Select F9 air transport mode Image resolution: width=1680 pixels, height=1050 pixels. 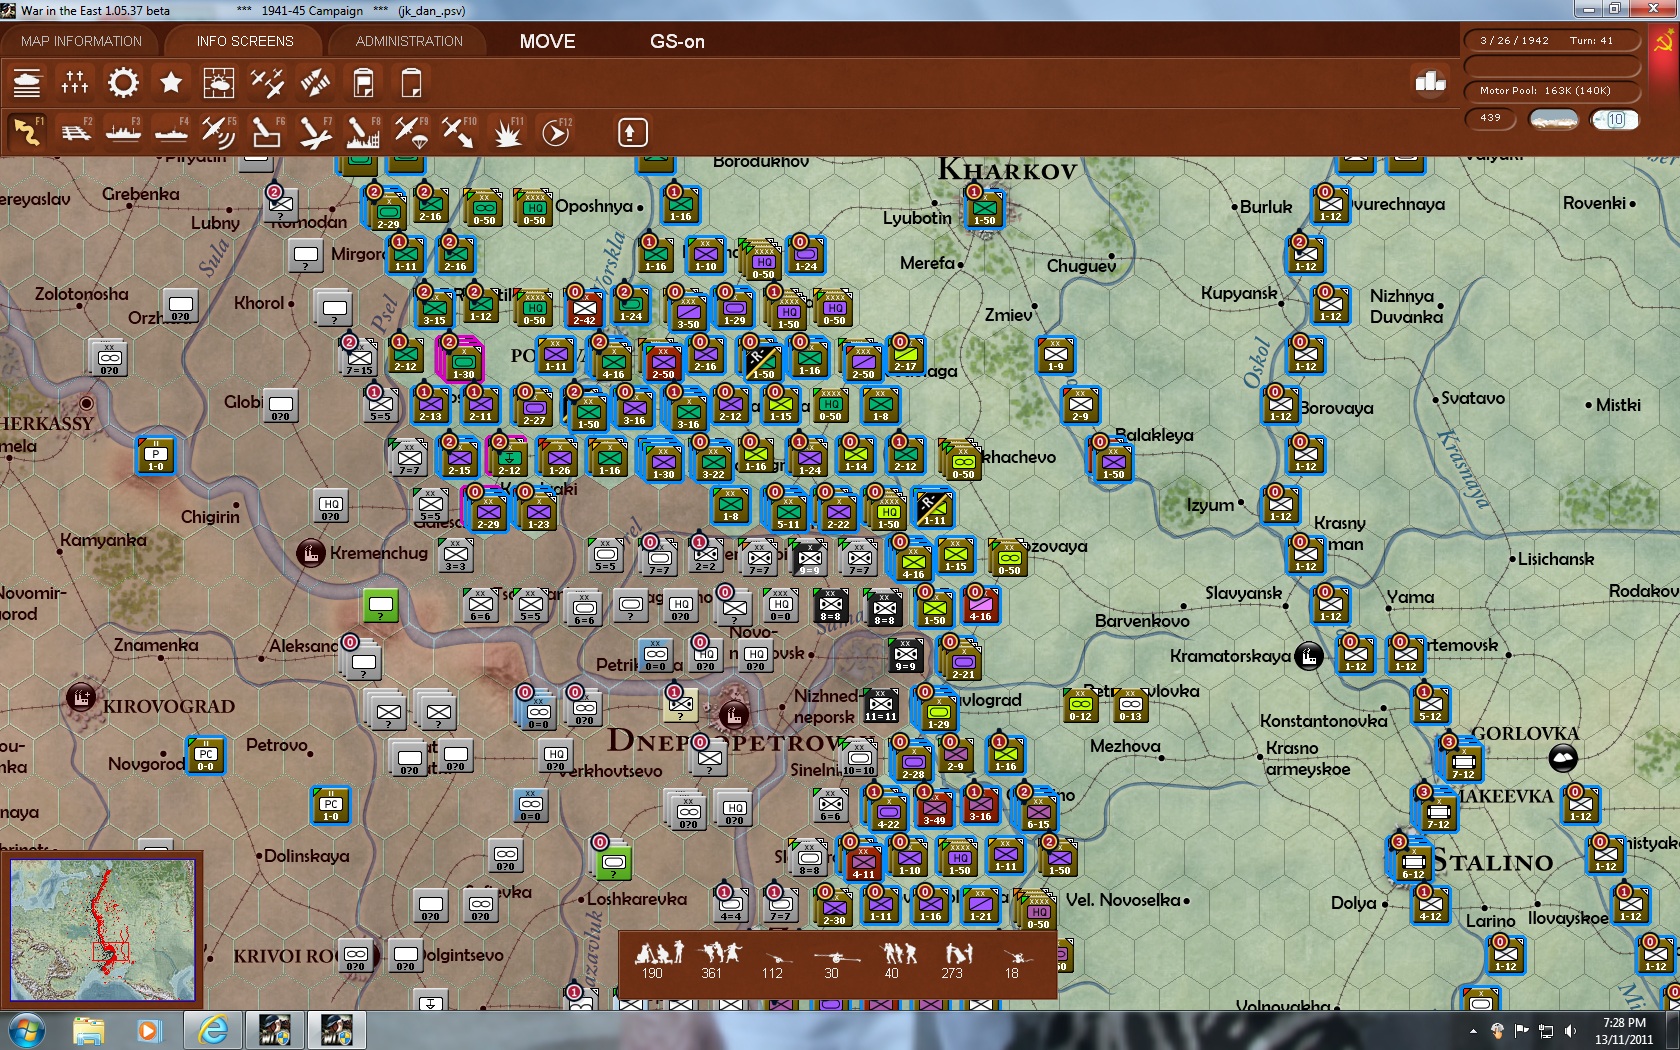pos(411,132)
